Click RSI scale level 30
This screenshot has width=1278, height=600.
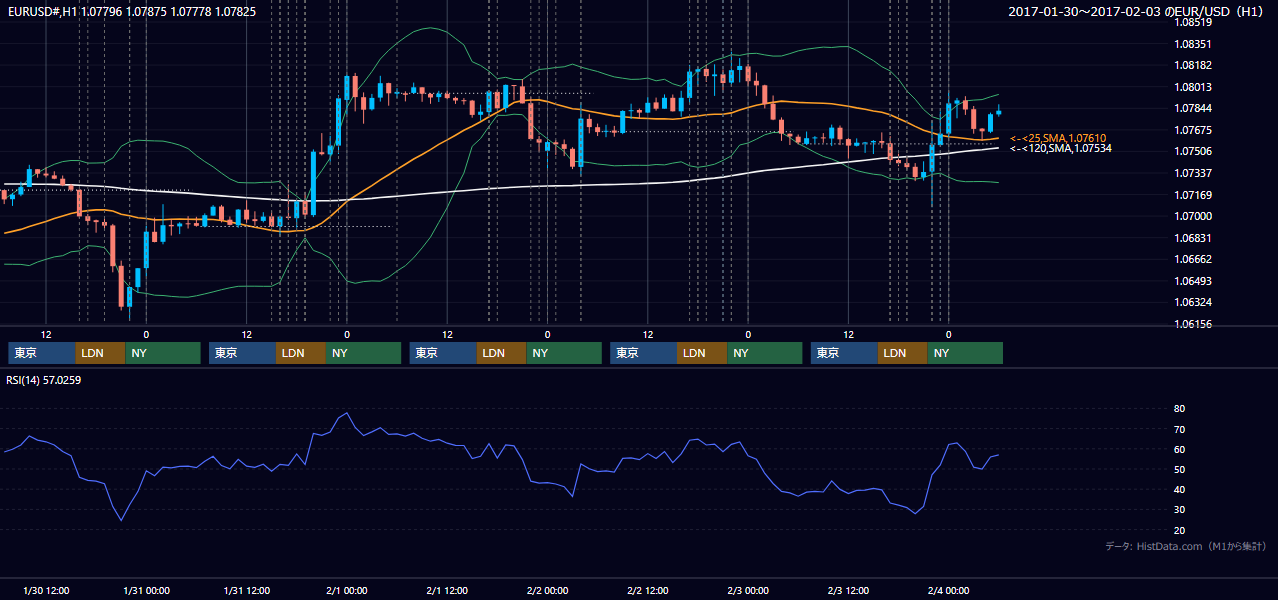click(x=1179, y=510)
